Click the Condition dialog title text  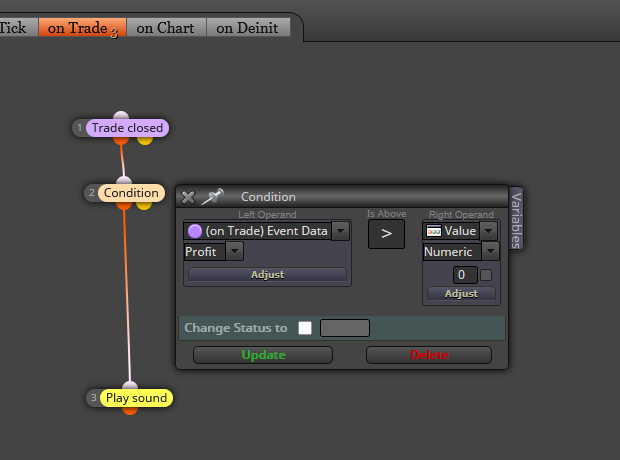pos(268,197)
